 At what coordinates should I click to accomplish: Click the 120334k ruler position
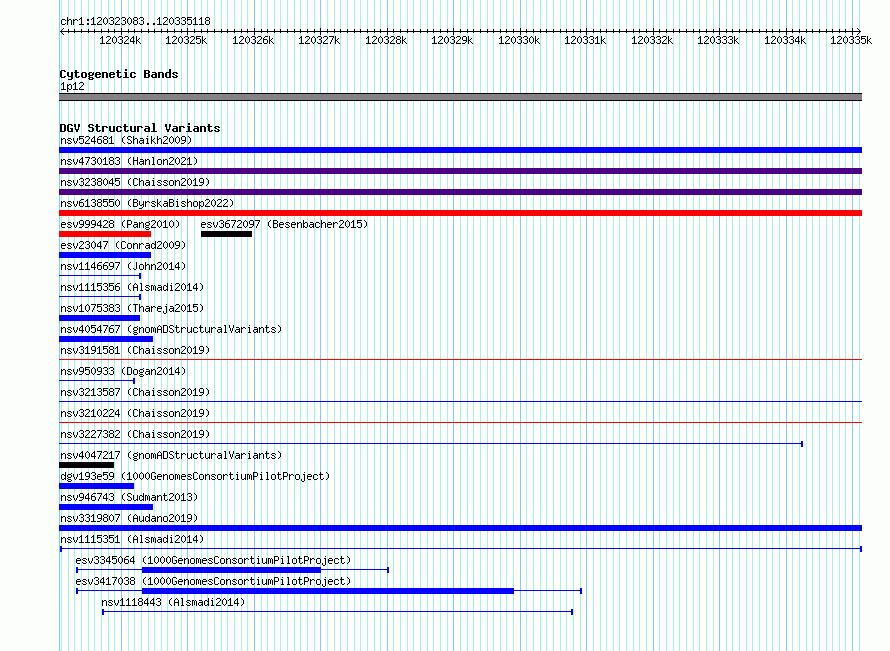[785, 40]
